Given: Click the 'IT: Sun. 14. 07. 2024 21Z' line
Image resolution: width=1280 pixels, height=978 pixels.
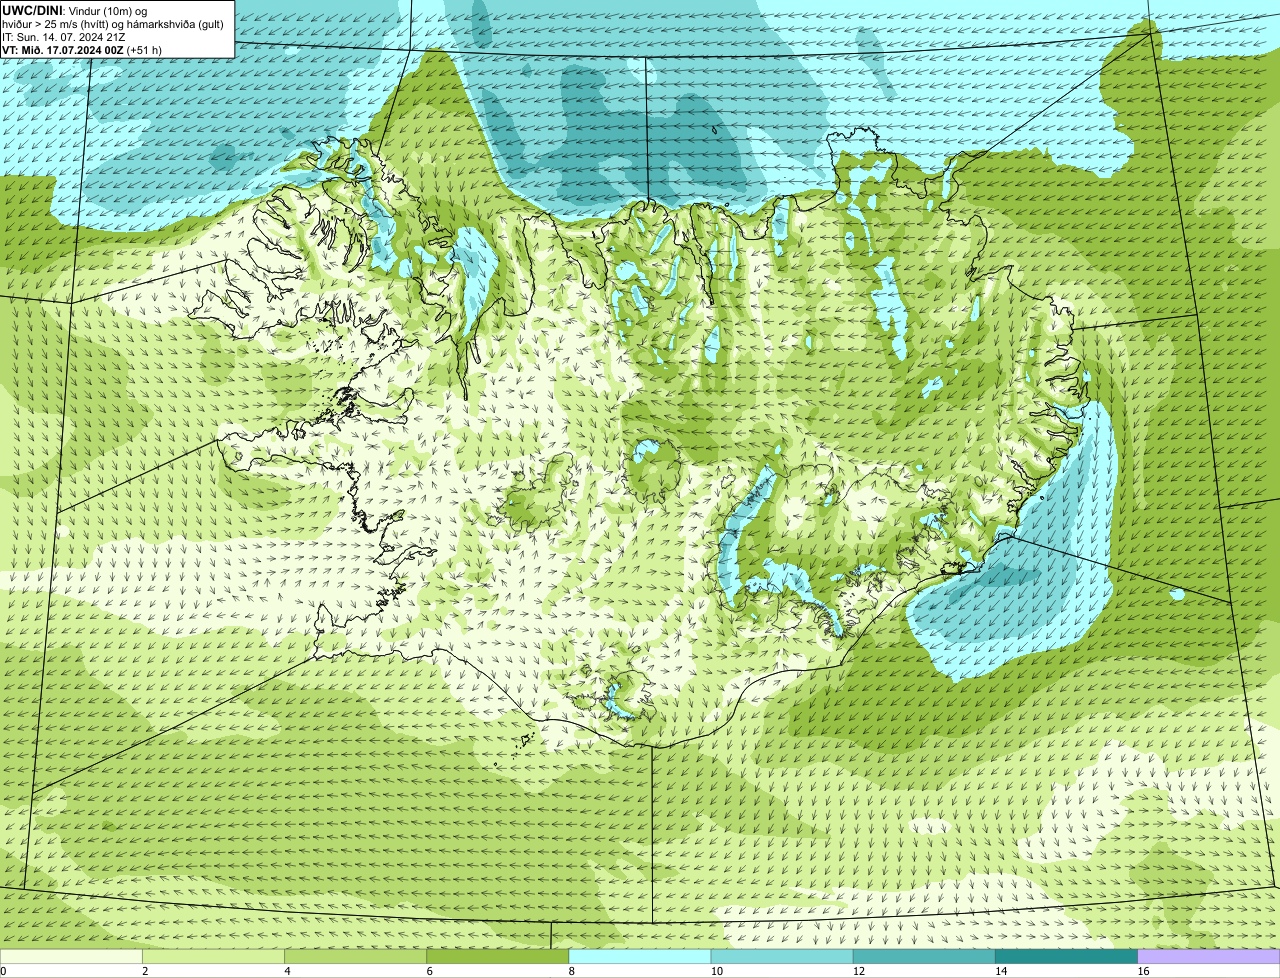Looking at the screenshot, I should 63,36.
